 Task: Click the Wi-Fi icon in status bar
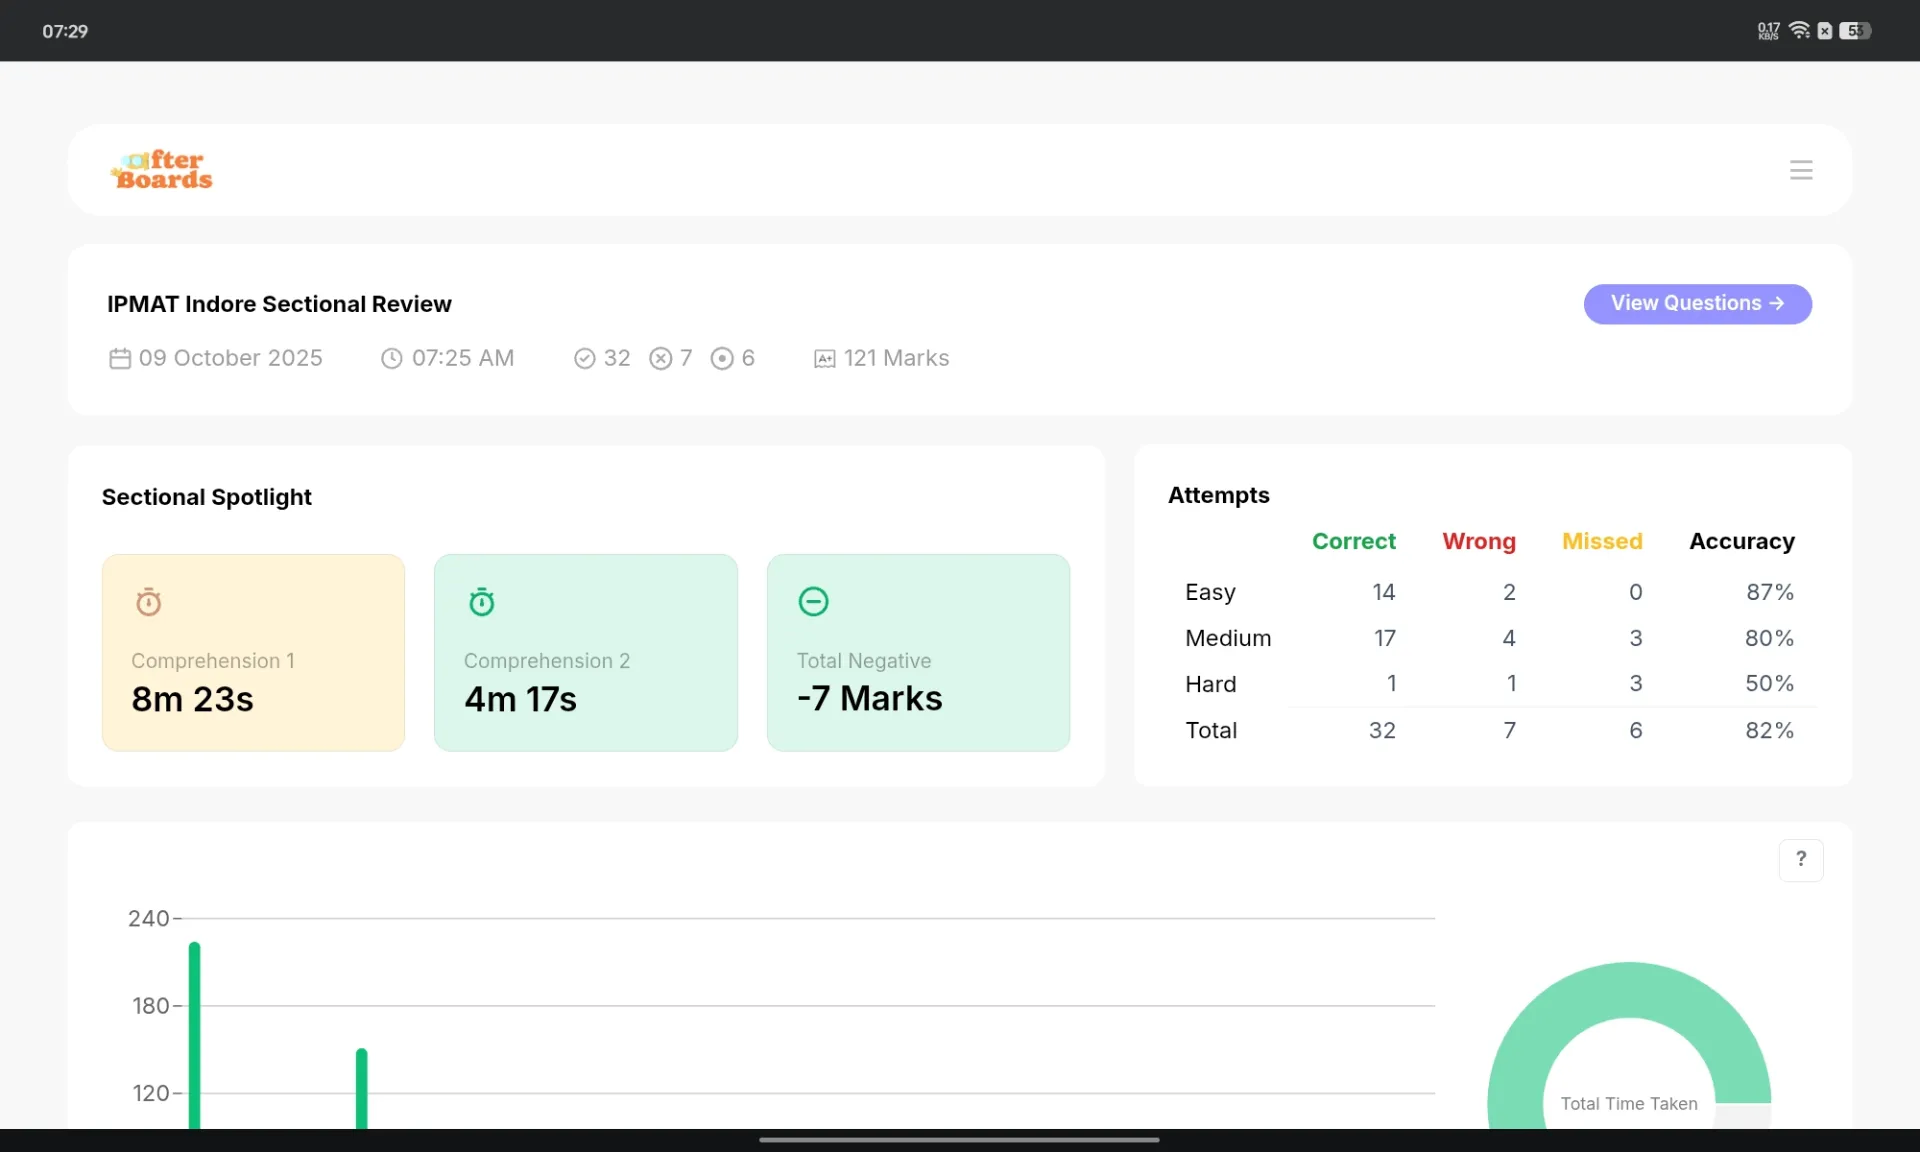pyautogui.click(x=1799, y=30)
